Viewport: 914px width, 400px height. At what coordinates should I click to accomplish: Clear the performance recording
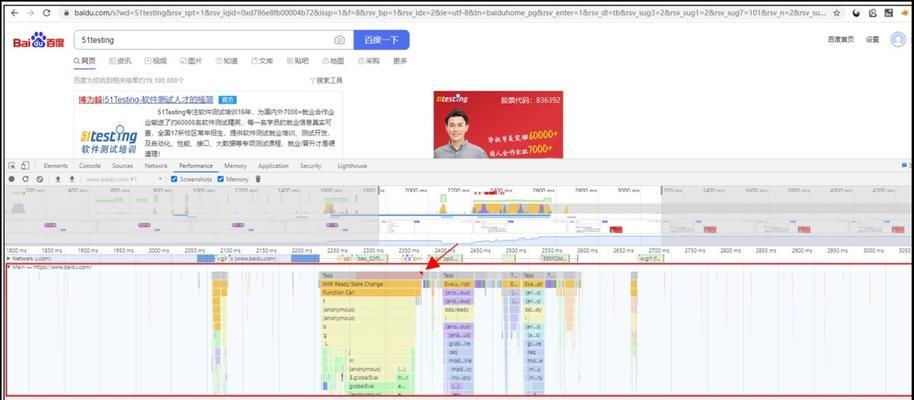[x=40, y=179]
